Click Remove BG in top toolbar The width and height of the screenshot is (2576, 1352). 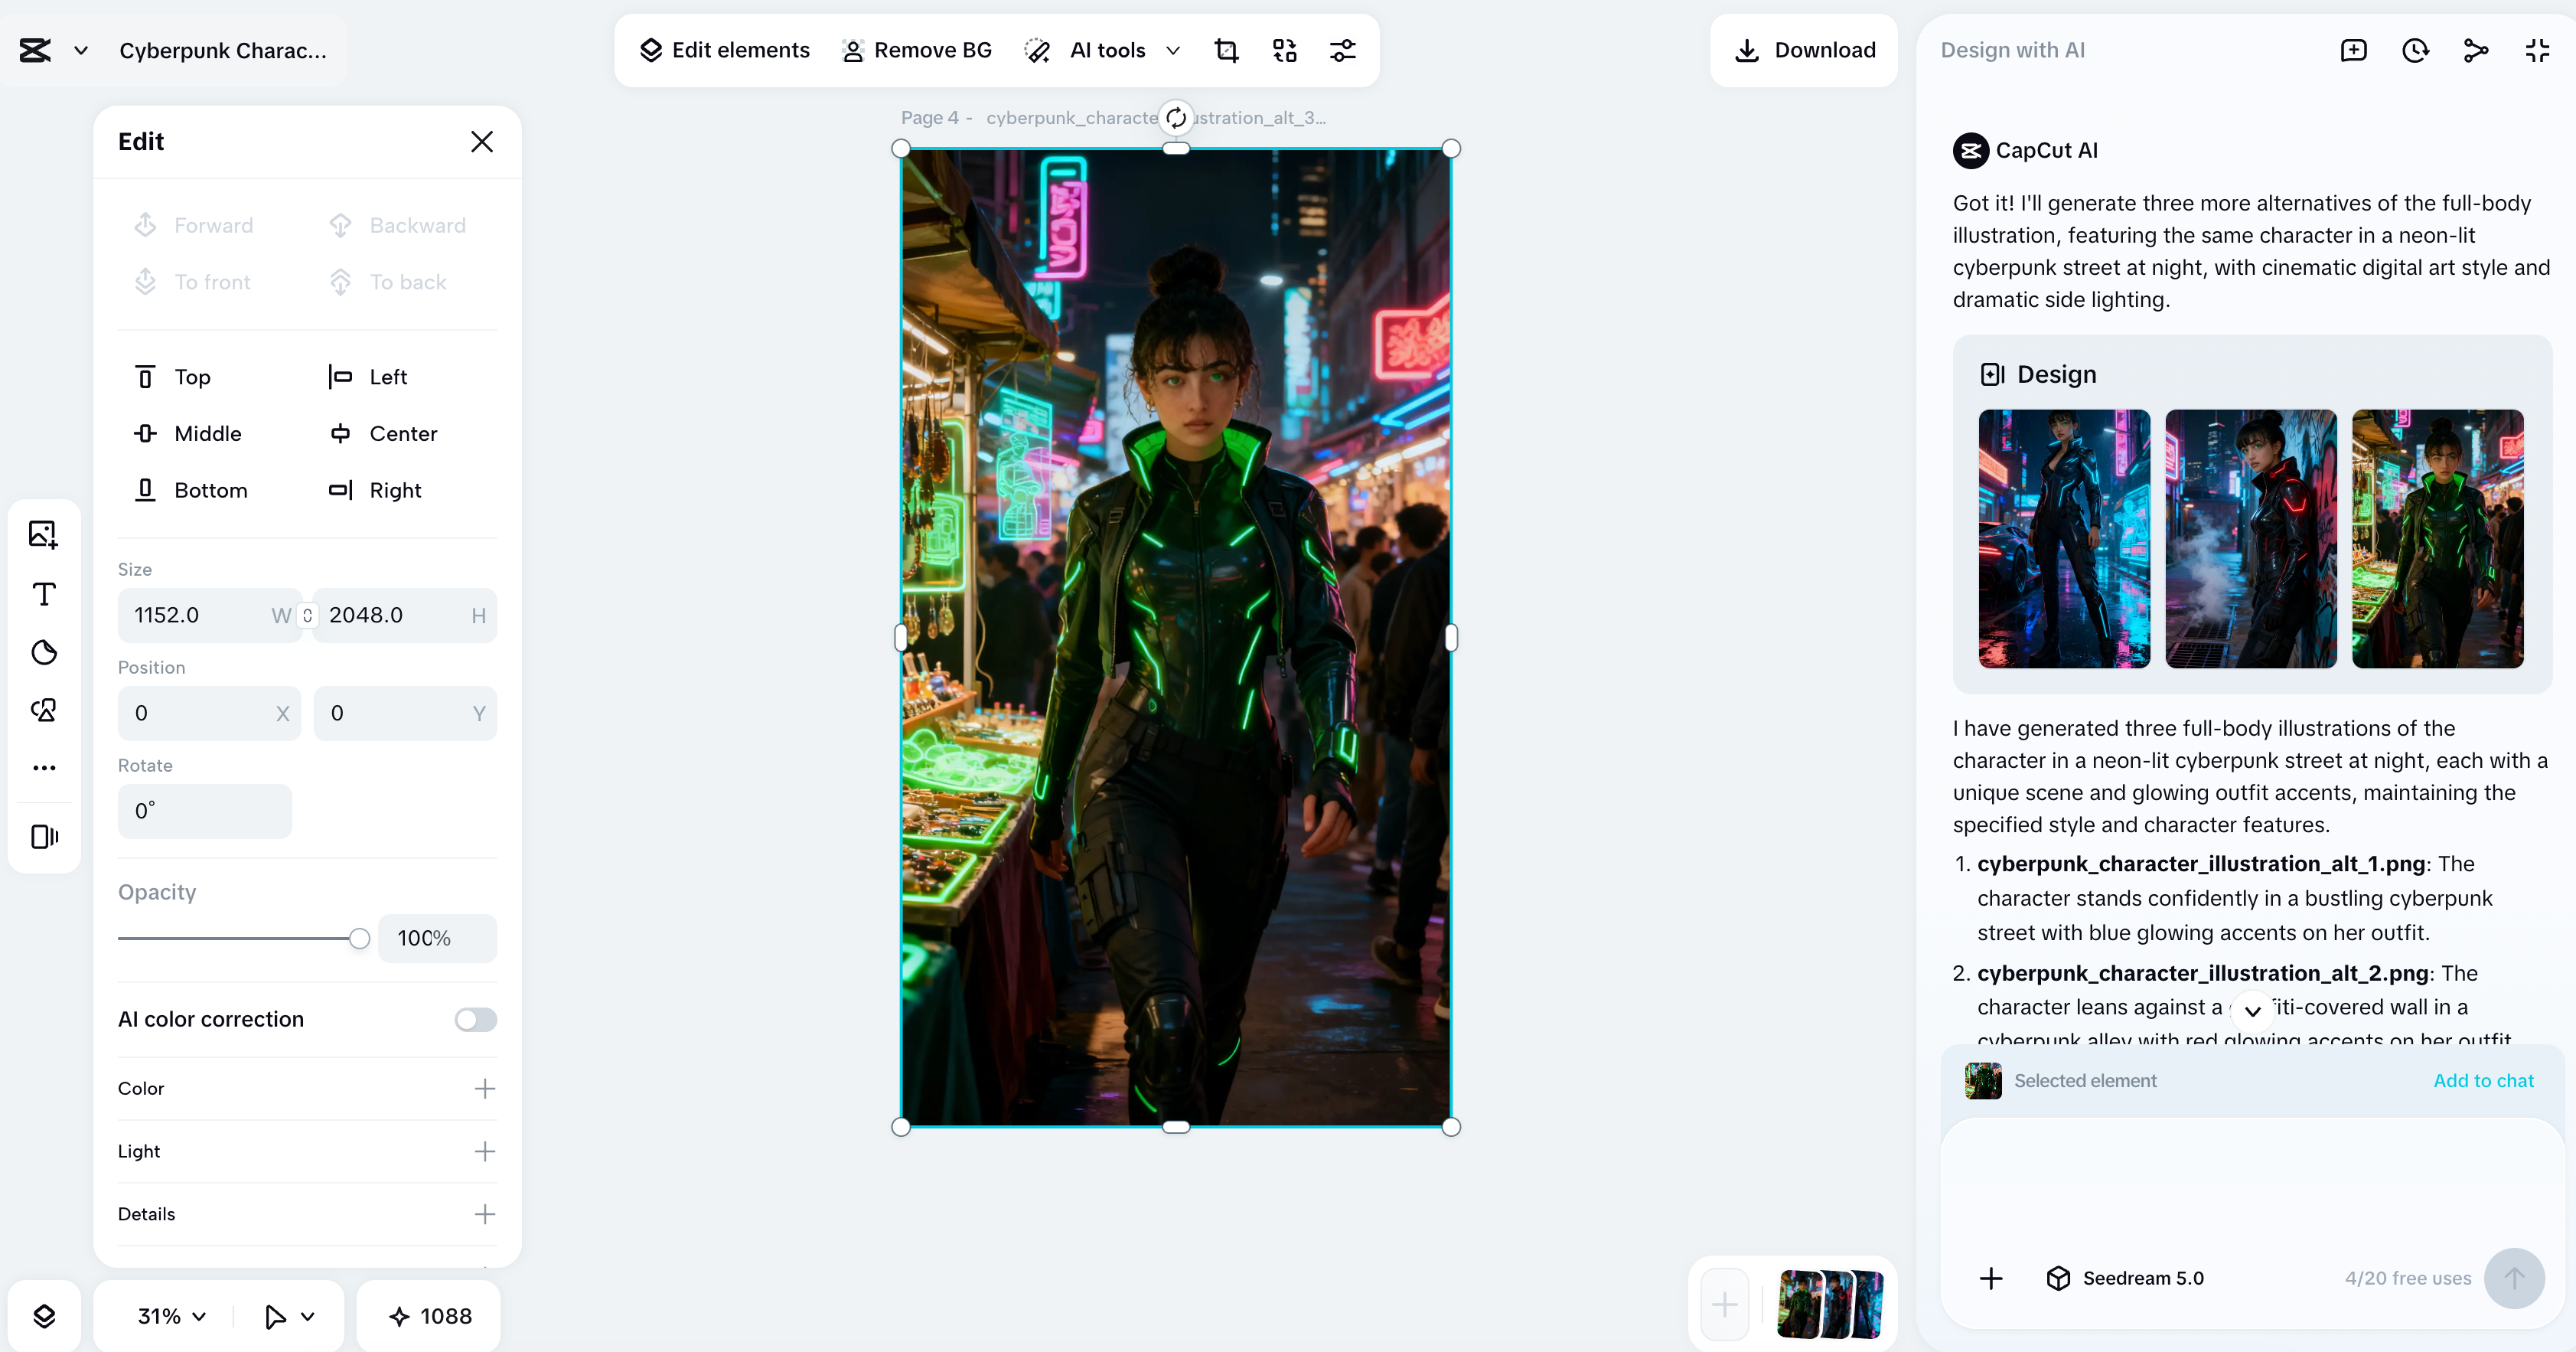point(917,50)
